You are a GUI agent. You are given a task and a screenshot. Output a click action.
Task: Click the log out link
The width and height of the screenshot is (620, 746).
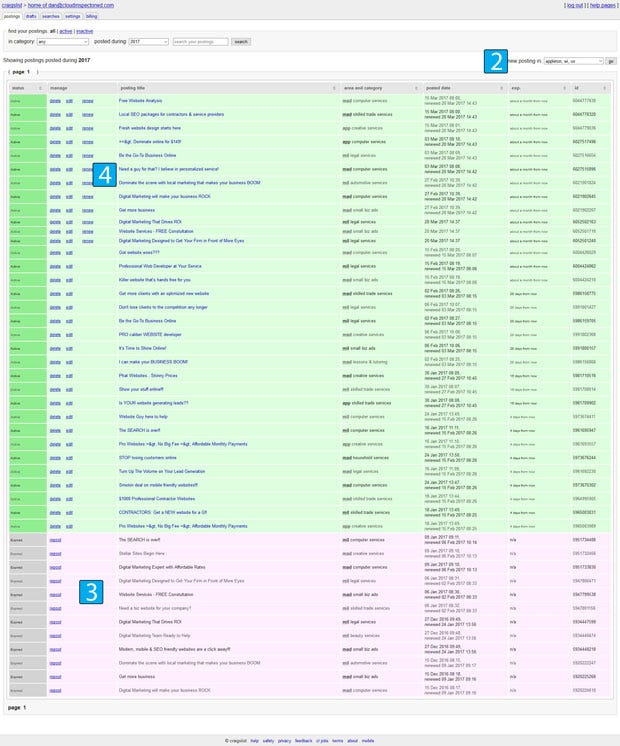575,5
